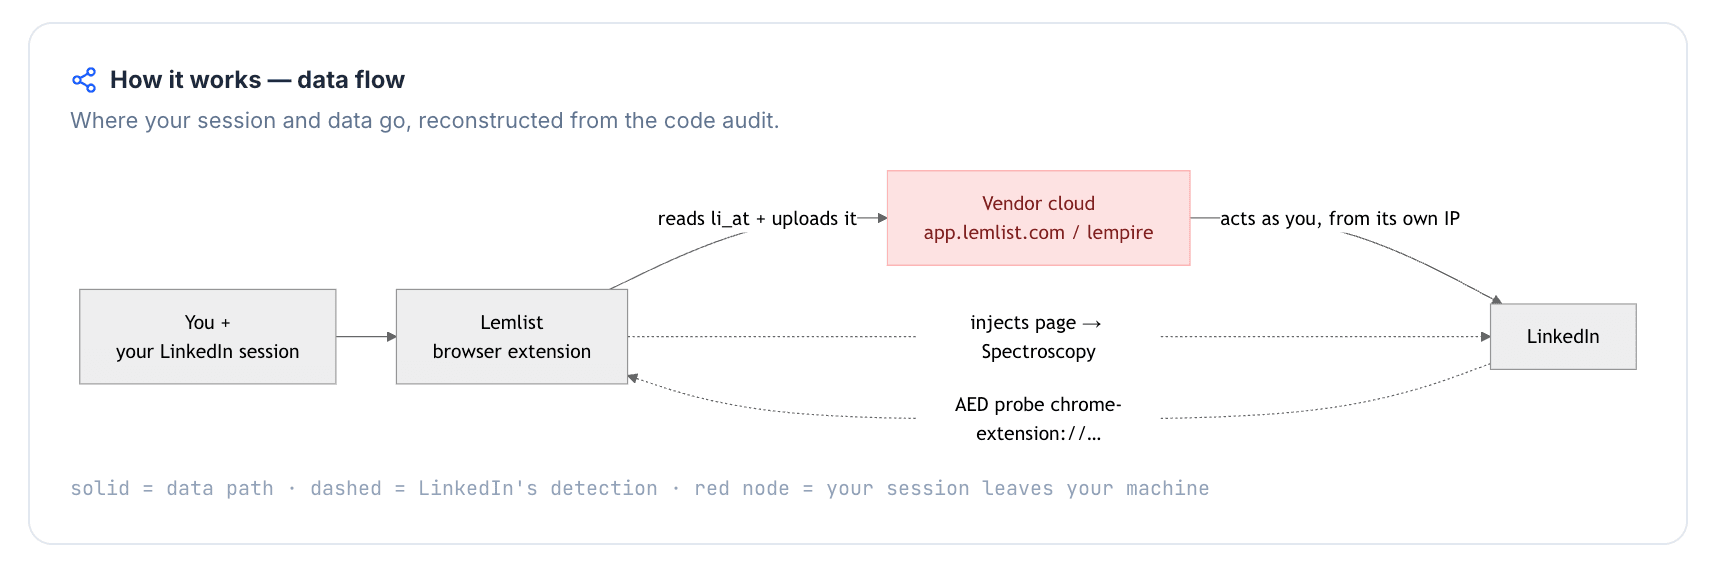The image size is (1722, 572).
Task: Click dotted arrowhead entering LinkedIn node's left side
Action: click(x=1486, y=337)
